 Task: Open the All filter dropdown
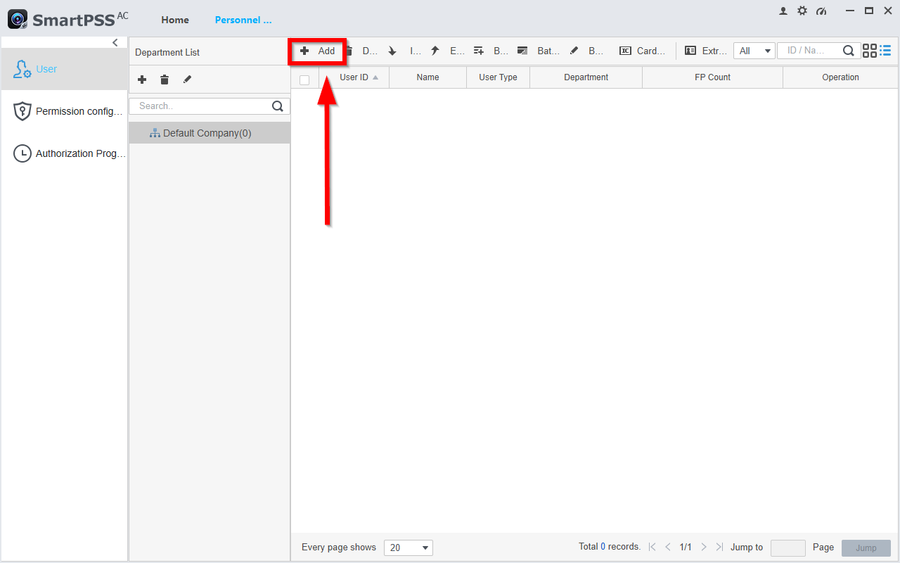pos(754,51)
